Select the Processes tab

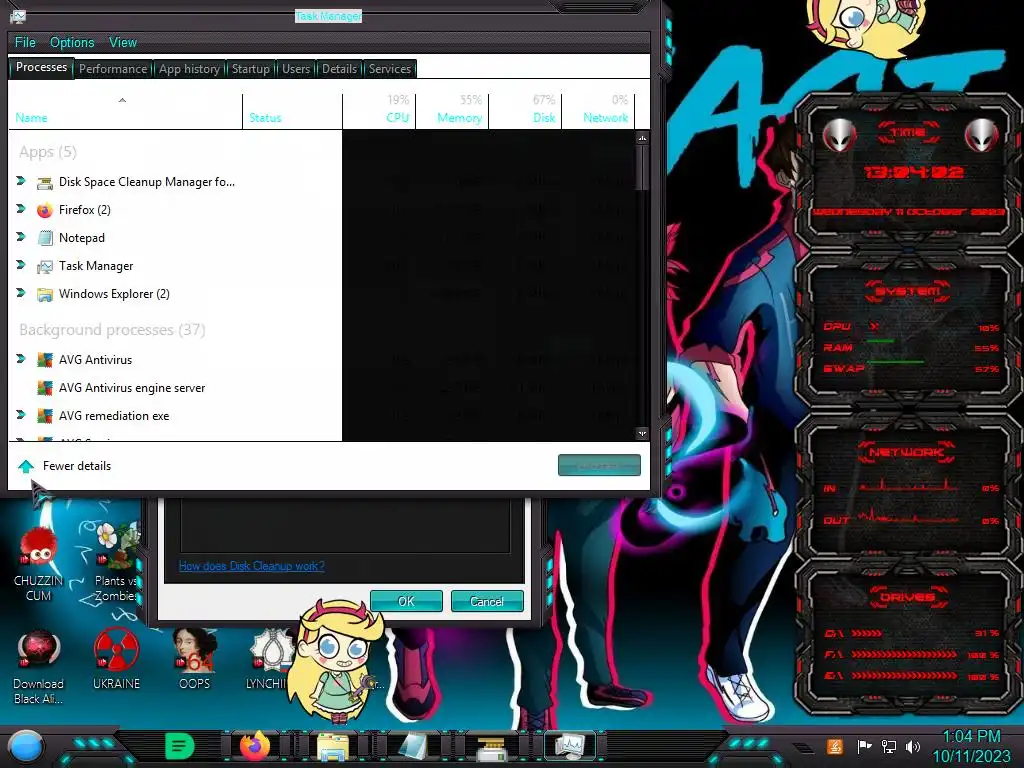pos(41,67)
